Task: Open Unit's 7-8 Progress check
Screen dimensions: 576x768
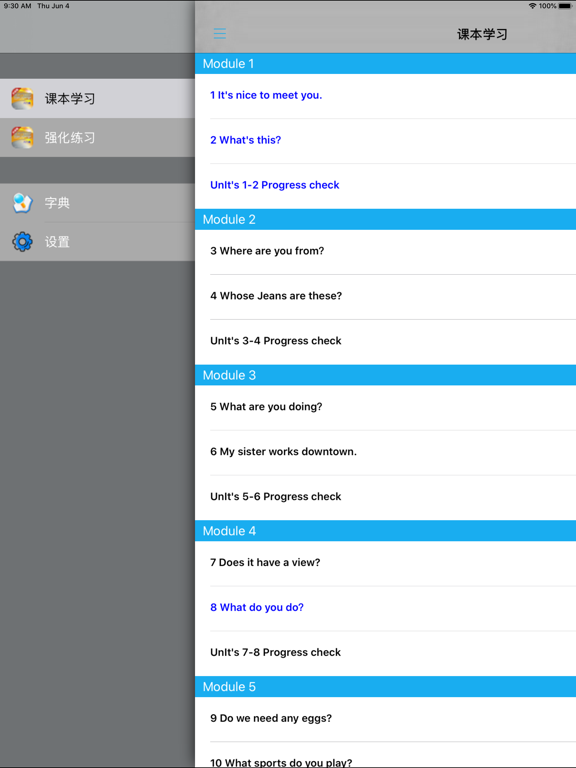Action: click(x=385, y=653)
